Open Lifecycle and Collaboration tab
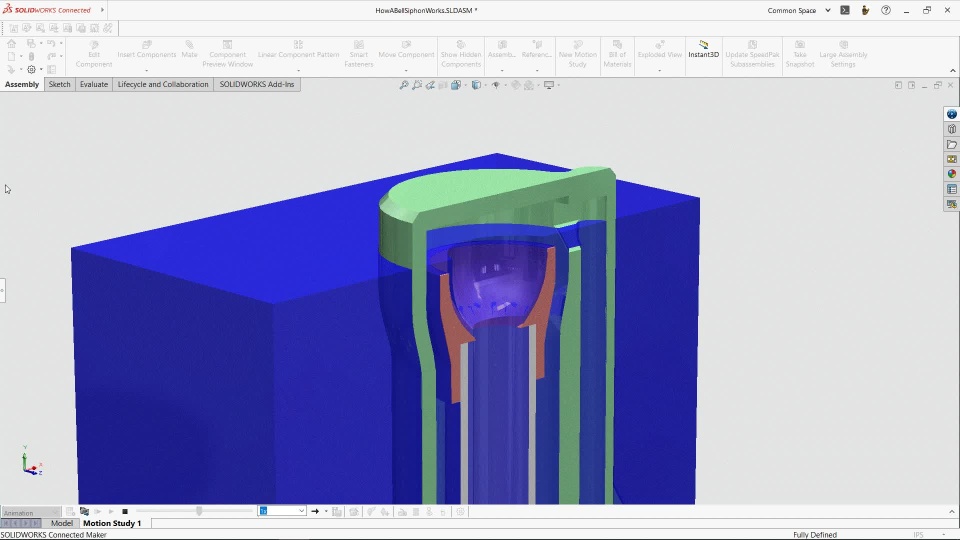The height and width of the screenshot is (540, 960). 163,84
